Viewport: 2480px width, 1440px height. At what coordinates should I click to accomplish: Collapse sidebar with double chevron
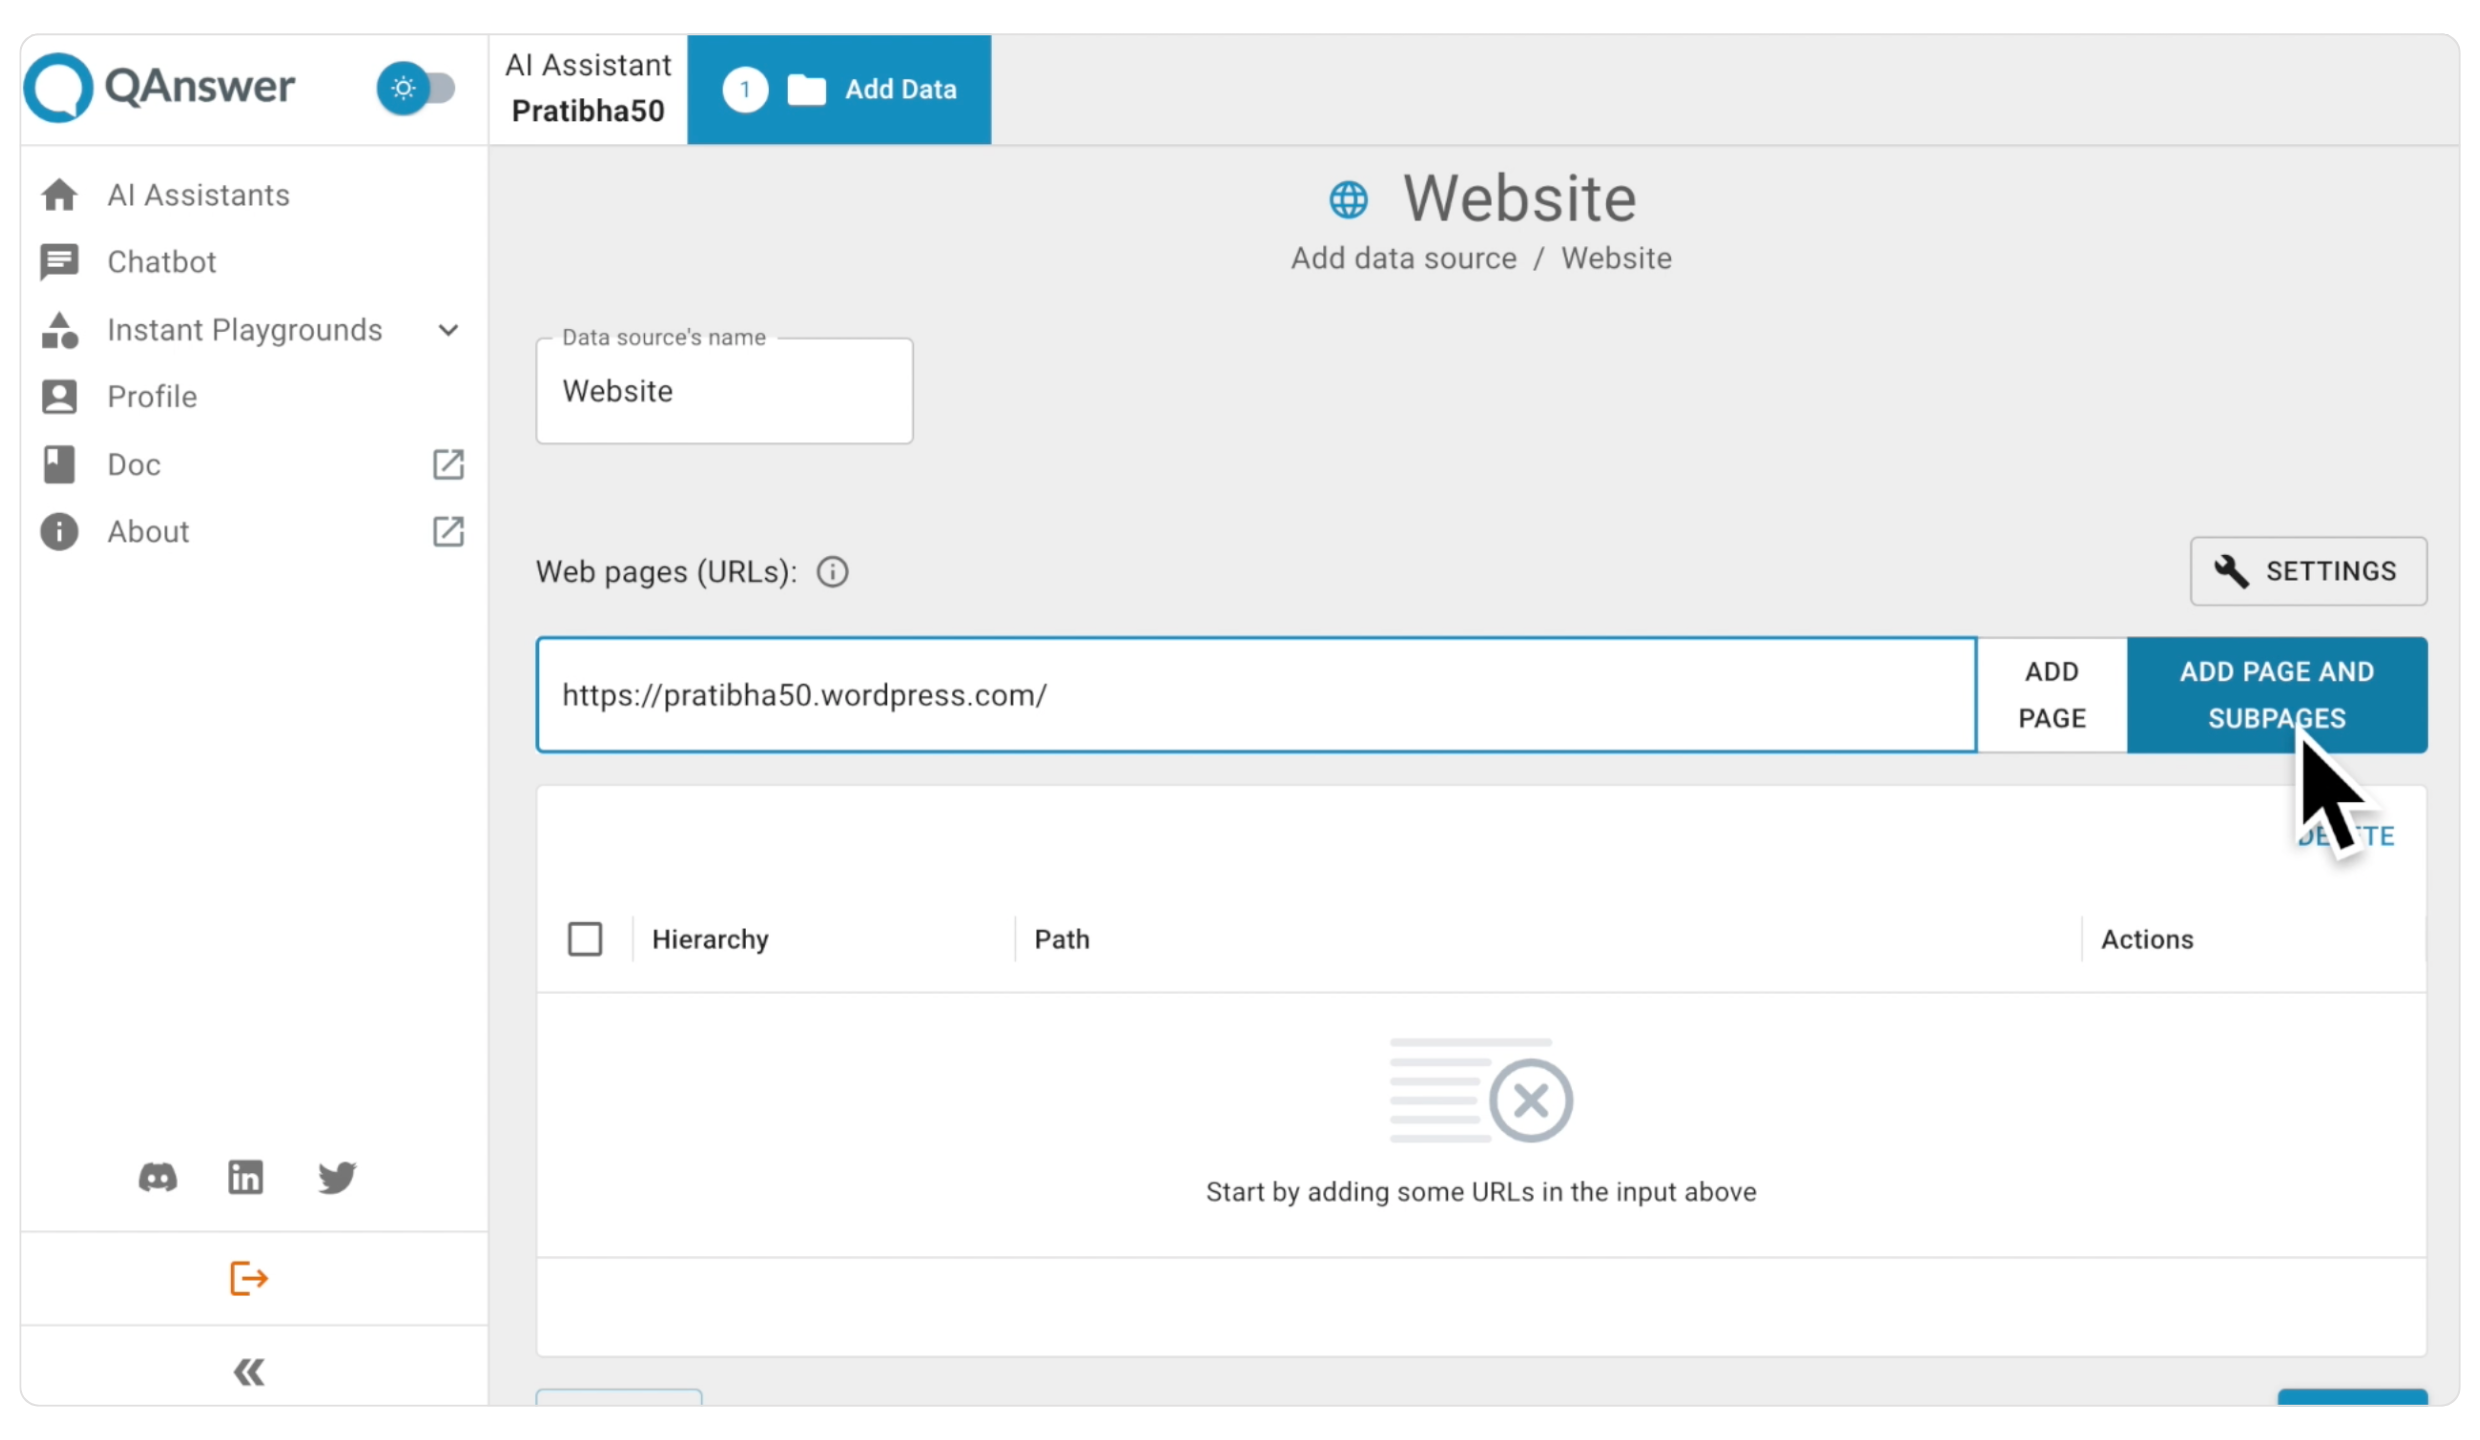249,1372
